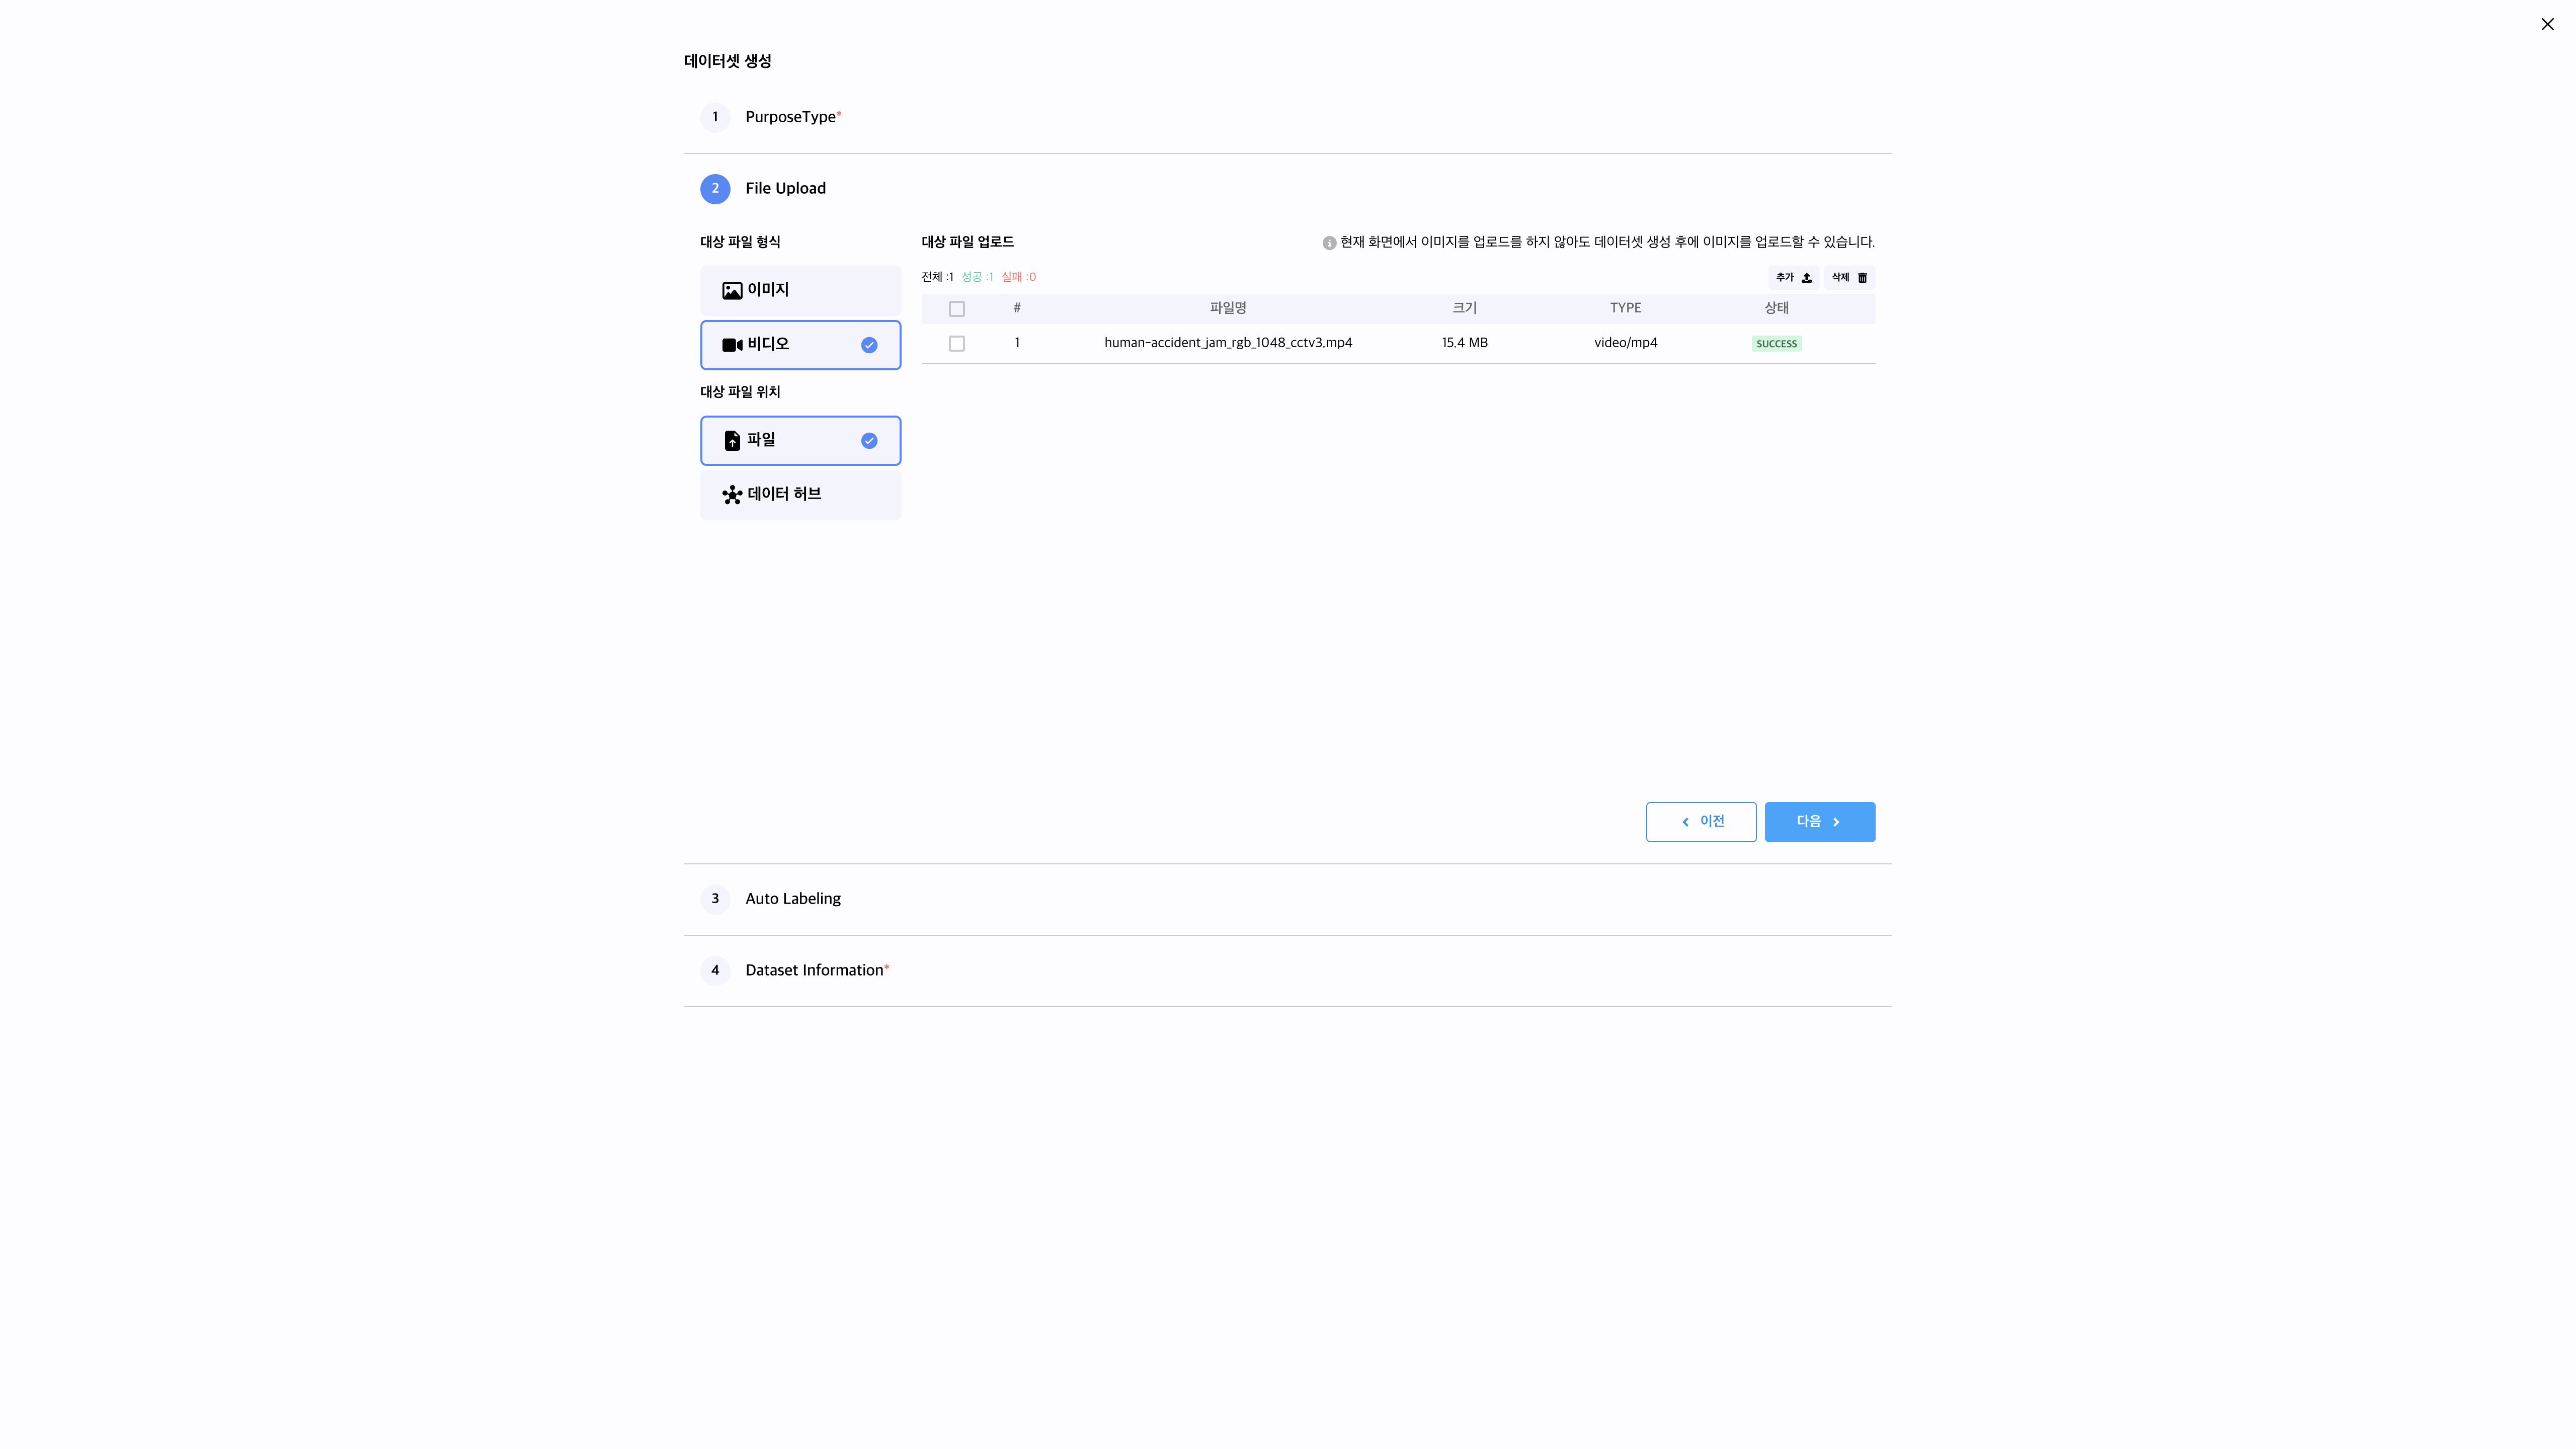Click the file name human-accident_jam_rgb_1048_cctv3.mp4
Screen dimensions: 2576x1449
1228,343
